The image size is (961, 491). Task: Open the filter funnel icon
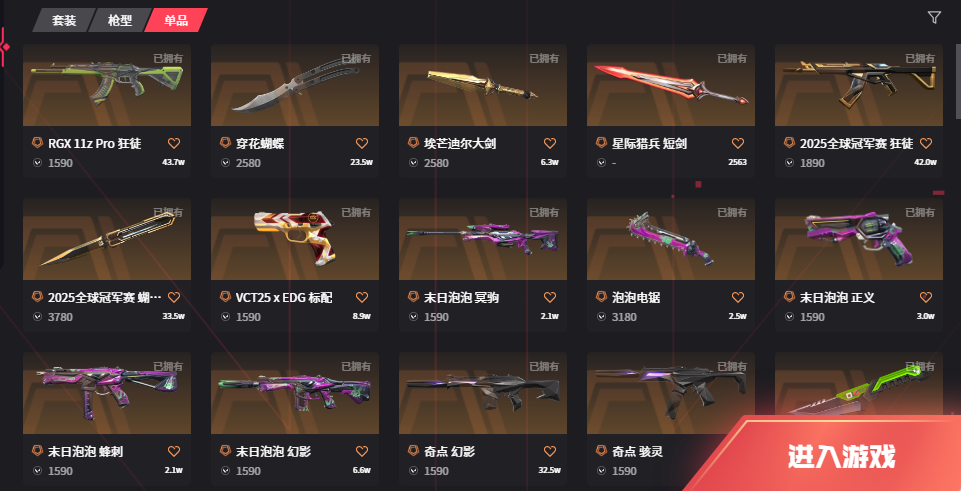pyautogui.click(x=933, y=18)
